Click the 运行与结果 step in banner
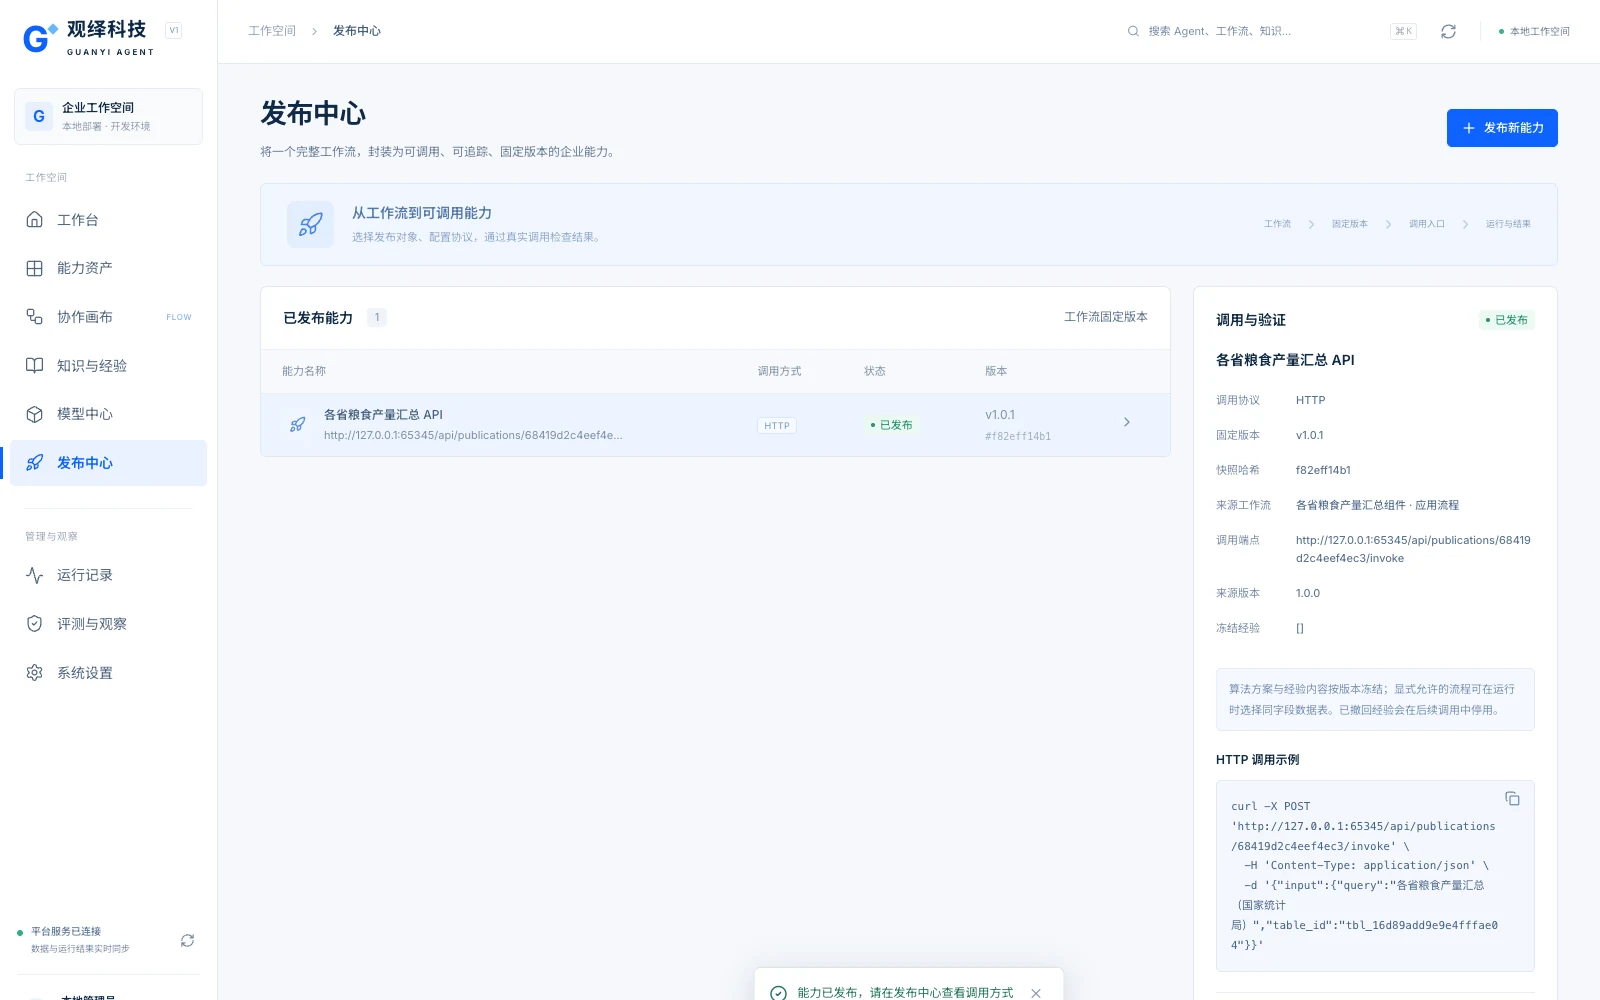 tap(1508, 224)
